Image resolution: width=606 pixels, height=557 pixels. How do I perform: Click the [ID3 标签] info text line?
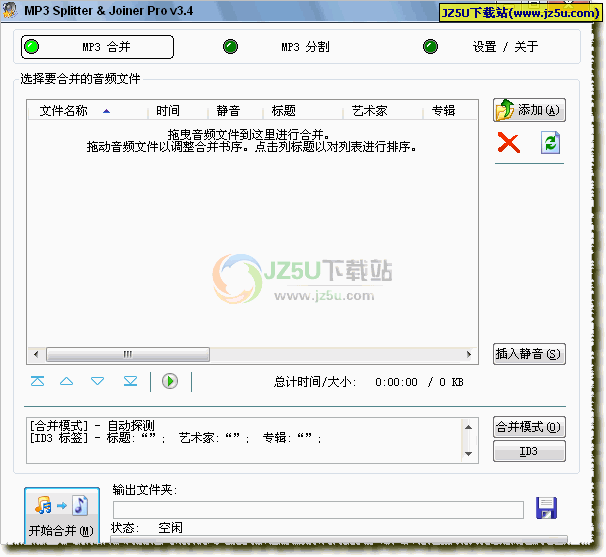point(176,438)
